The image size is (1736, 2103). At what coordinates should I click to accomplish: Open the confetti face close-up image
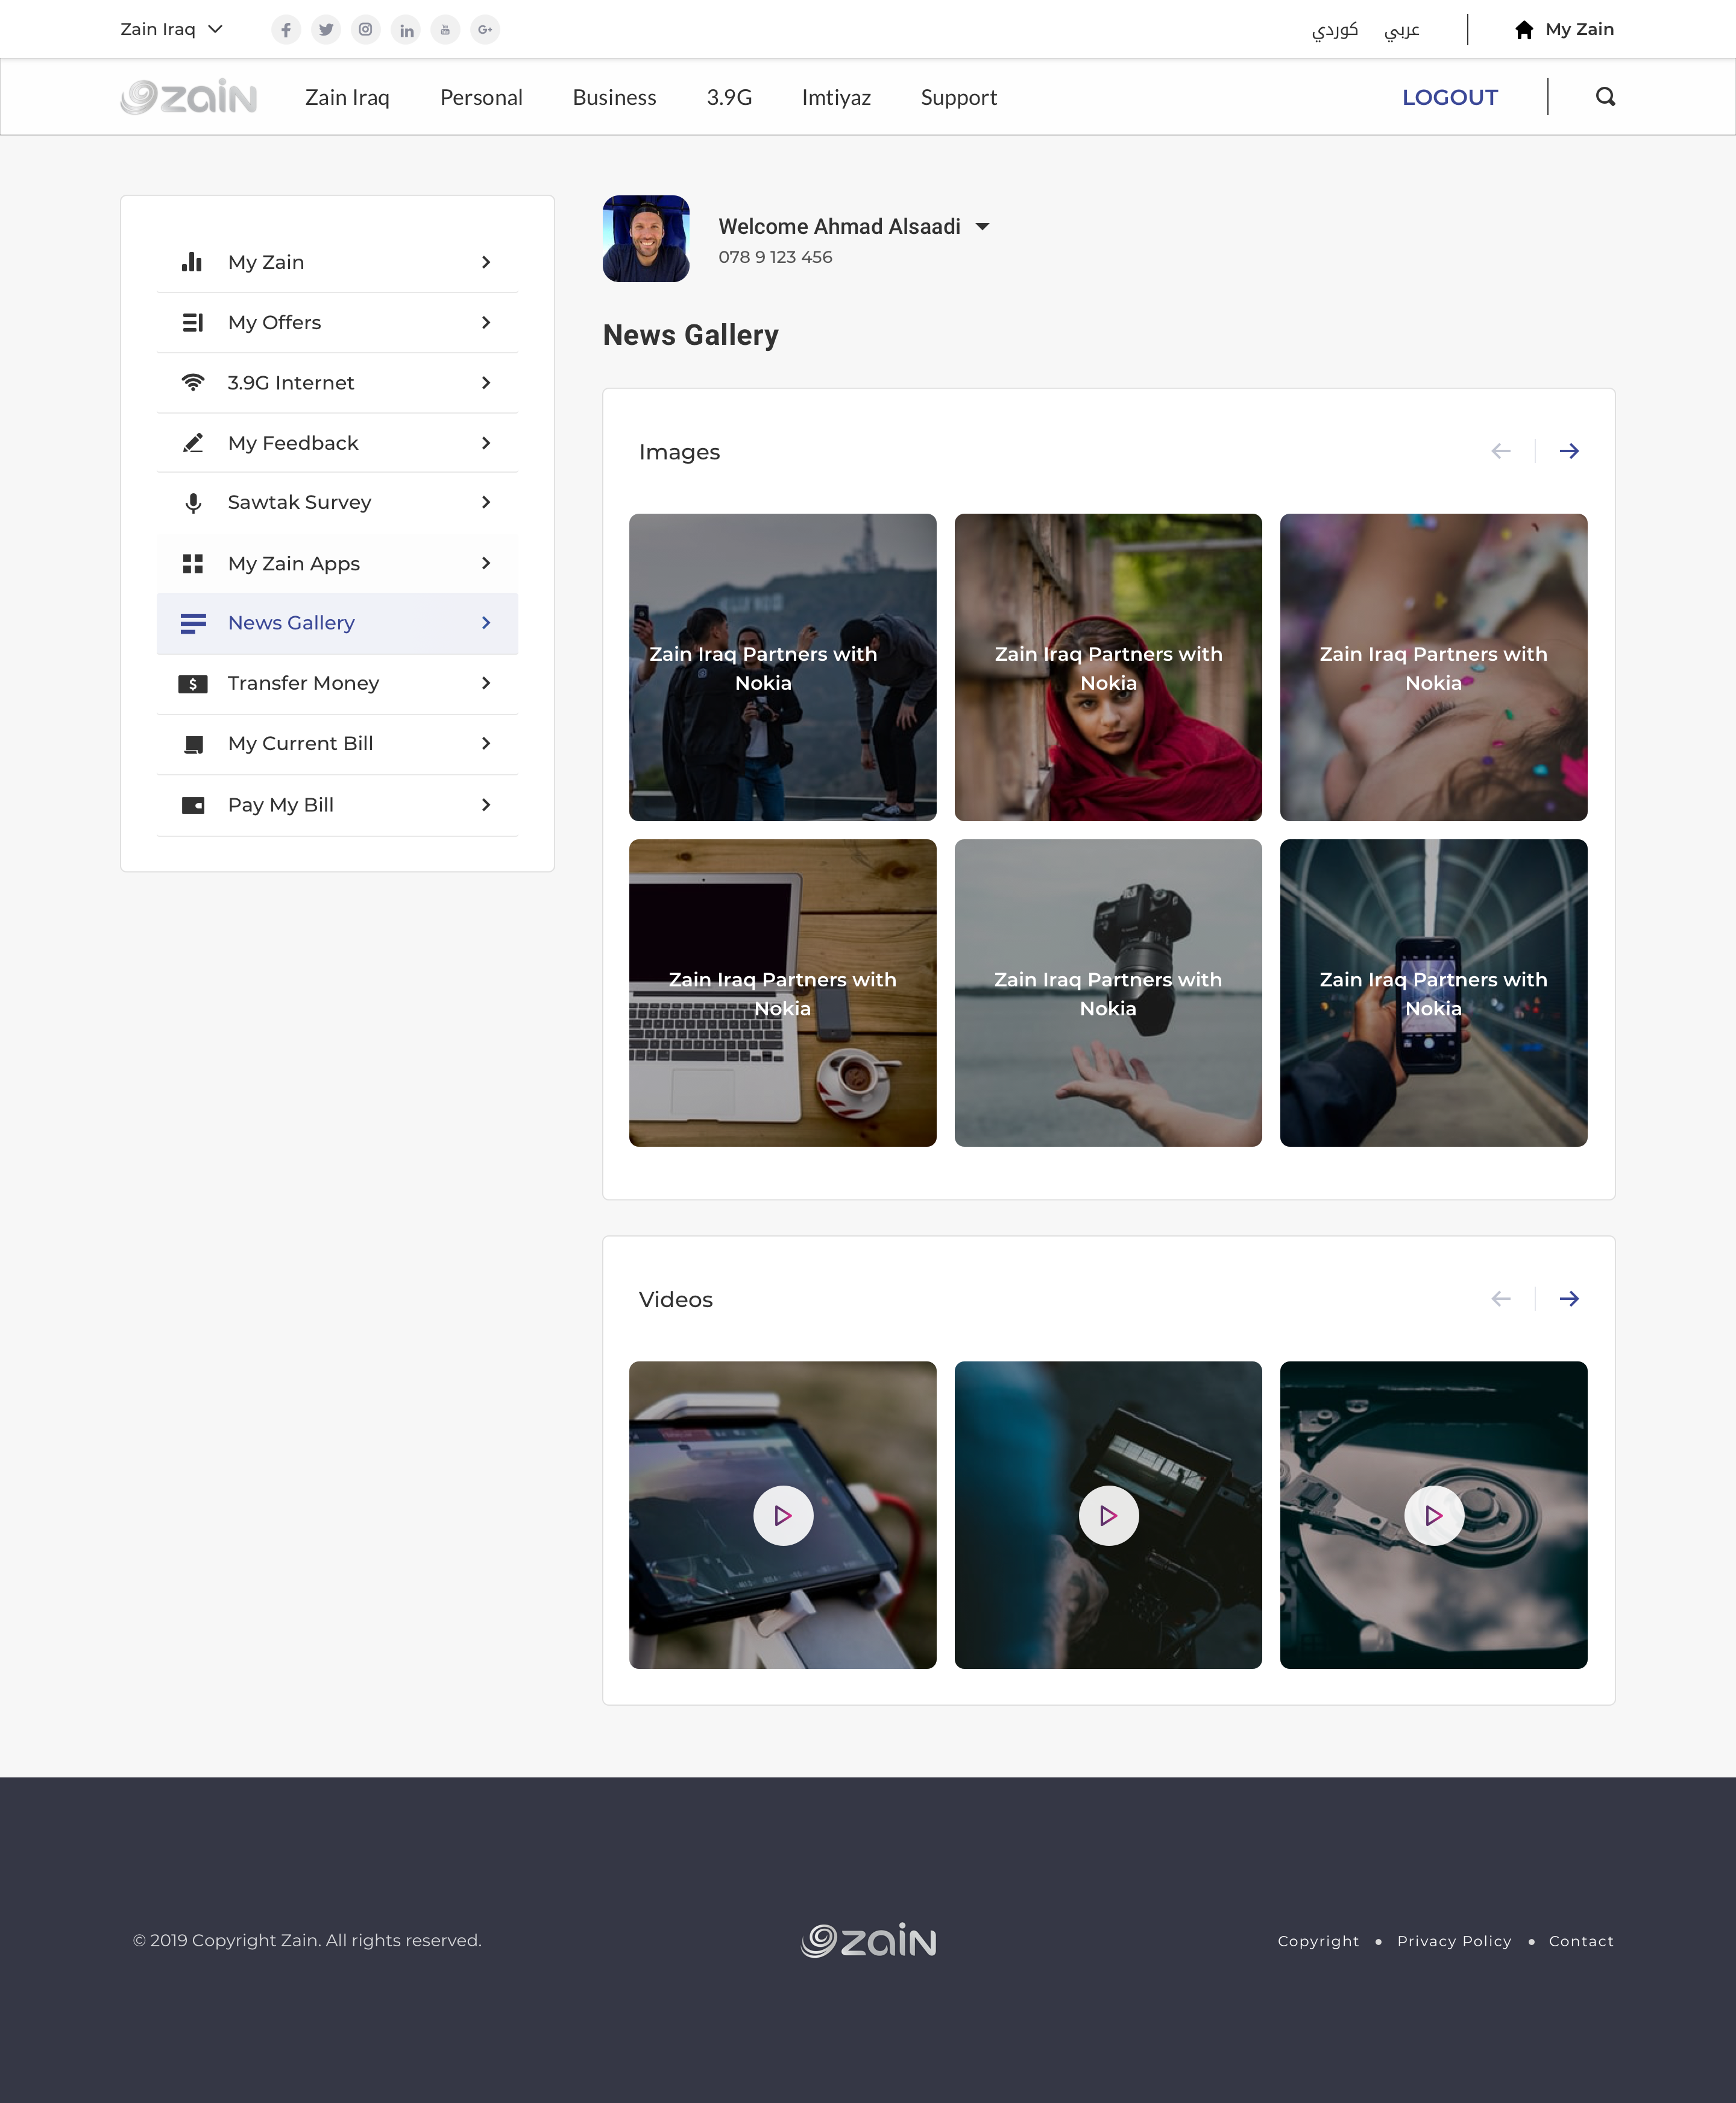1434,667
